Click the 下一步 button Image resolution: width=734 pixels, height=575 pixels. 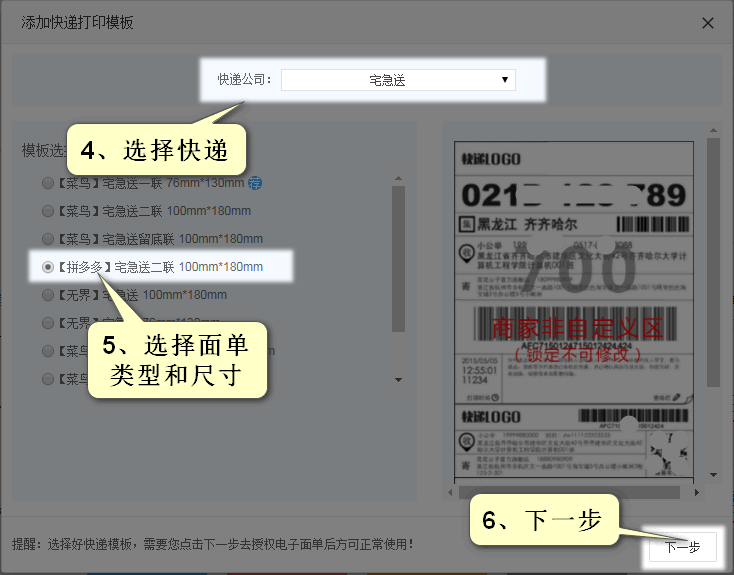(683, 546)
